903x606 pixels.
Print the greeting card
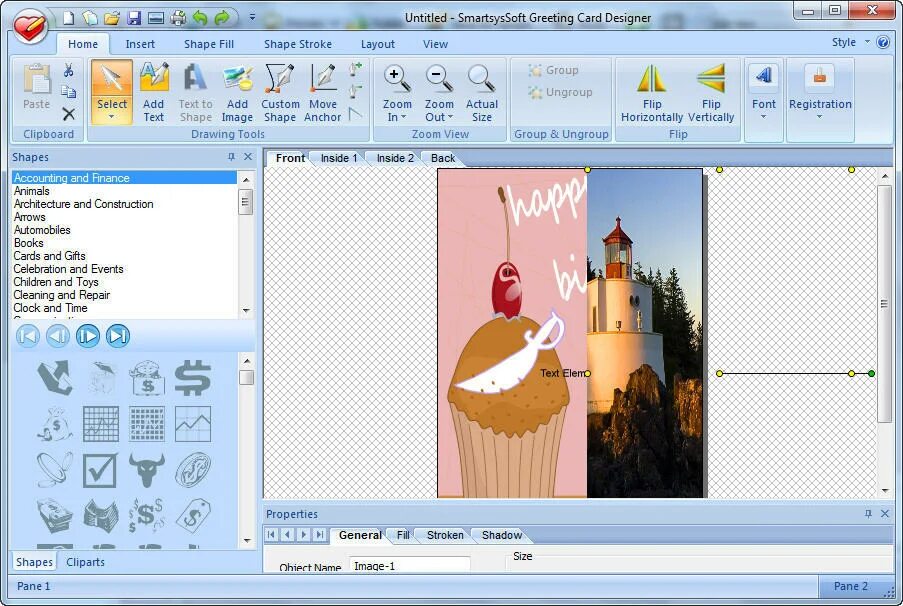[x=178, y=18]
